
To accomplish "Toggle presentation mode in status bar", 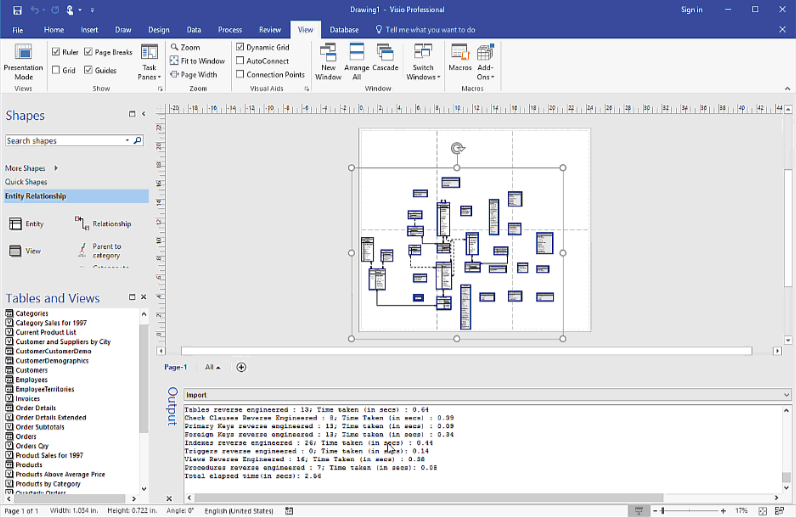I will point(639,511).
